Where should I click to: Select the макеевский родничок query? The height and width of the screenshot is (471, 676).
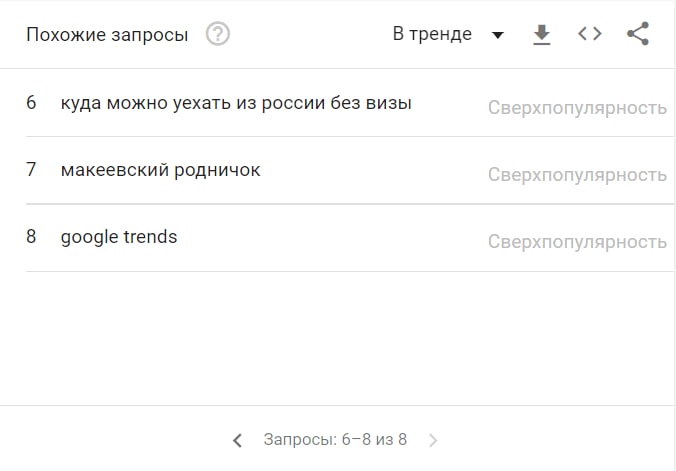pos(160,170)
